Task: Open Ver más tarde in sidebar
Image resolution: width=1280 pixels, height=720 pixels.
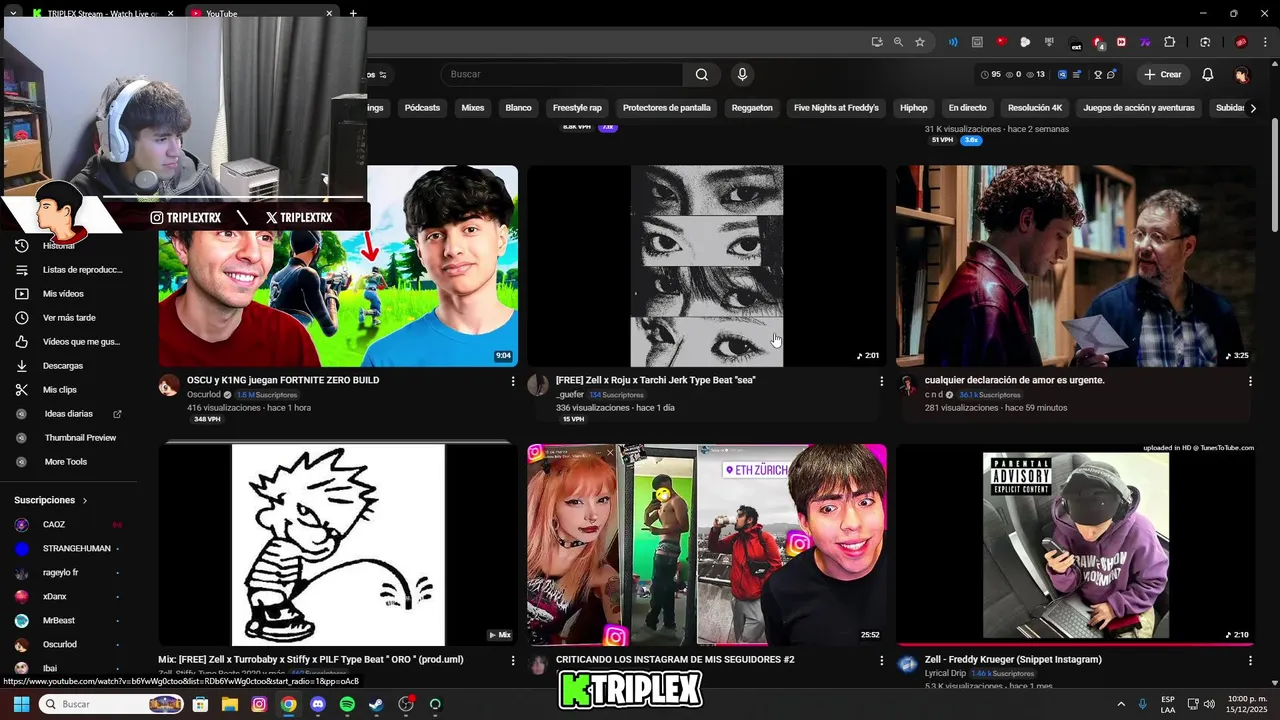Action: click(70, 318)
